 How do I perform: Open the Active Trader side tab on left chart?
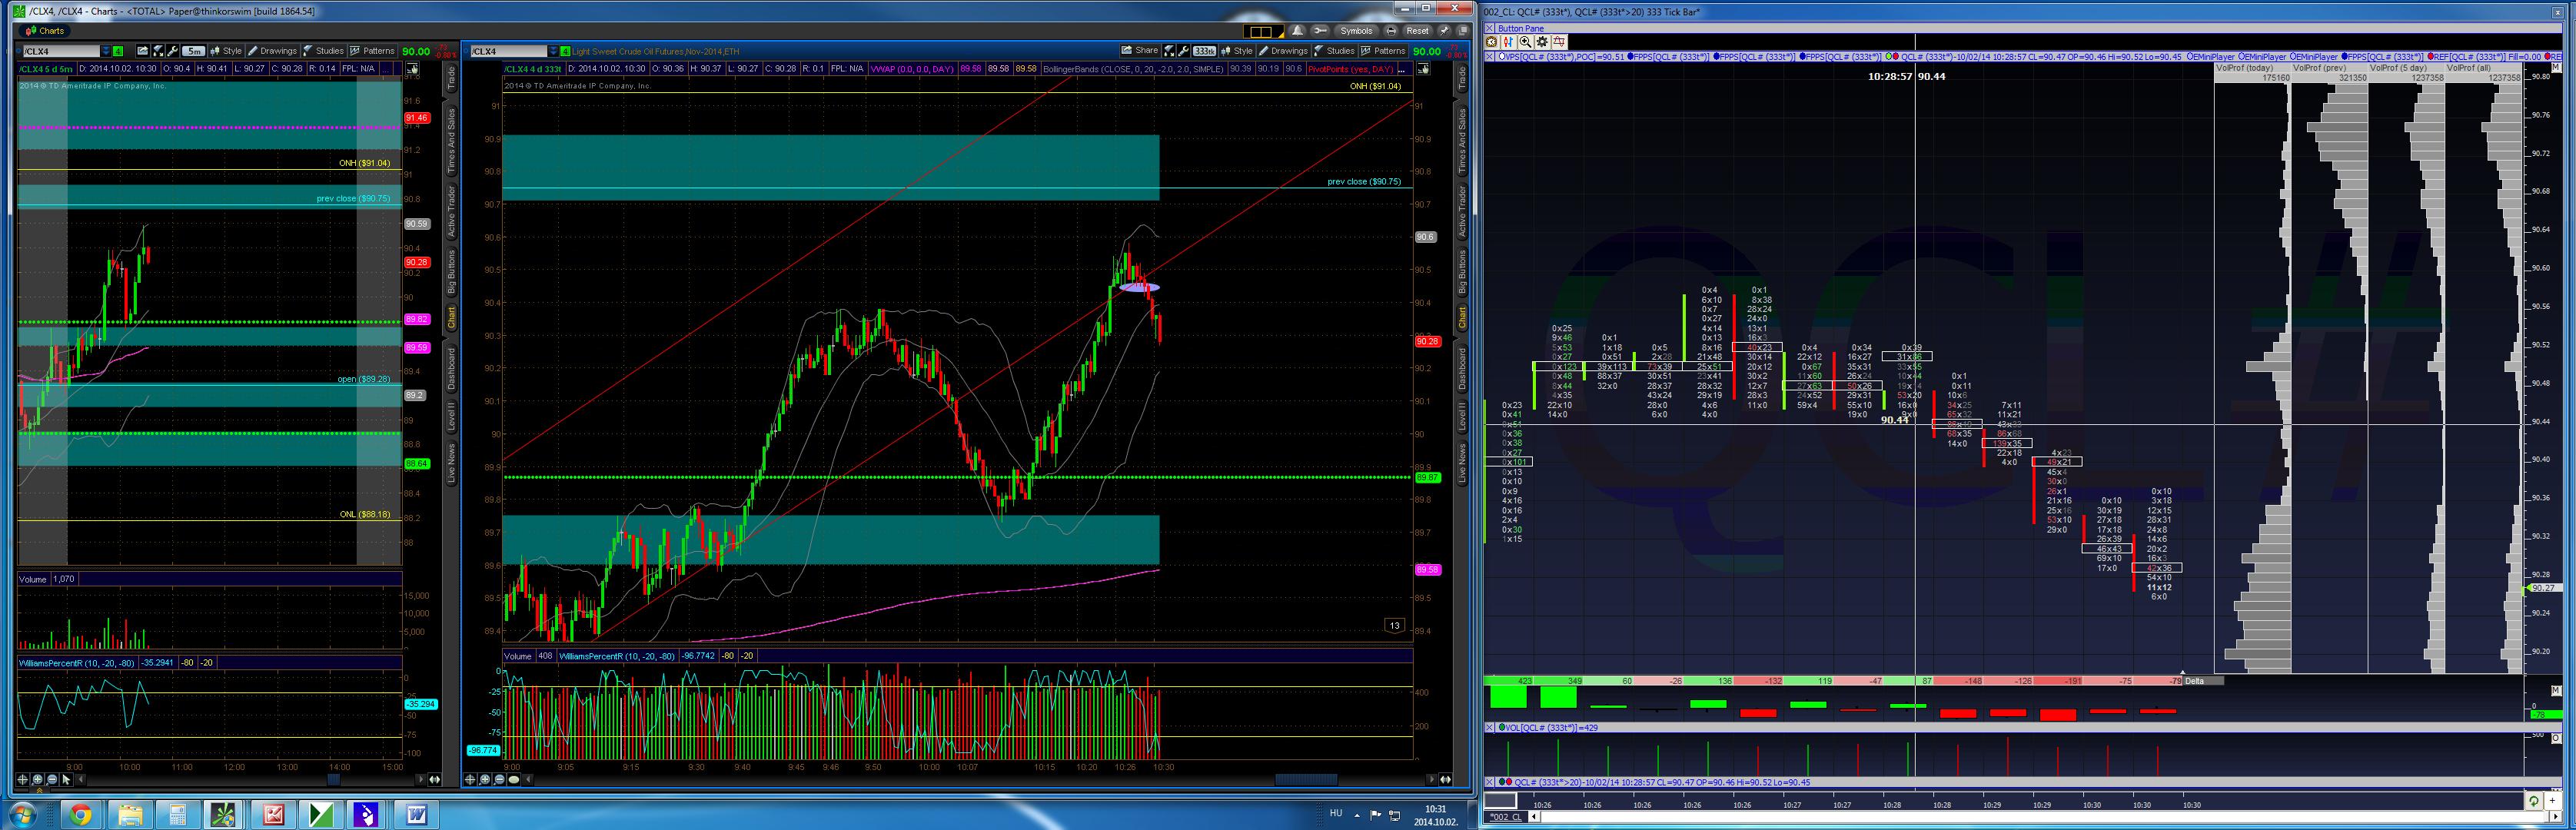tap(451, 210)
